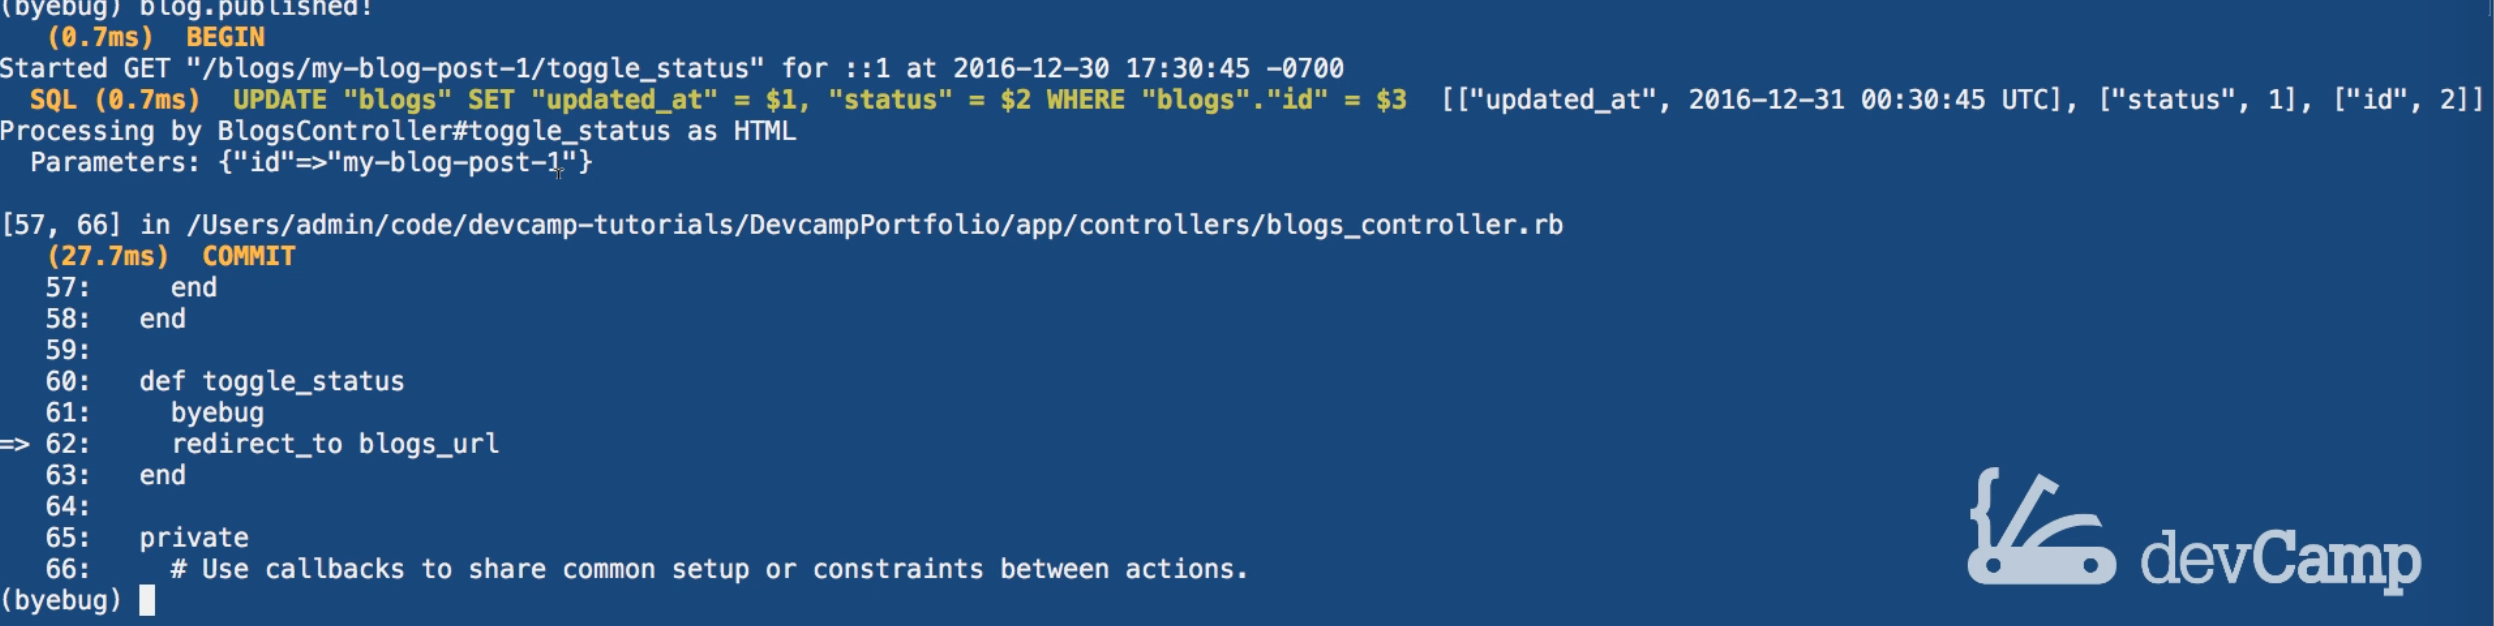Click the orange 'SQL (0.7ms)' label
The height and width of the screenshot is (626, 2494).
point(115,100)
